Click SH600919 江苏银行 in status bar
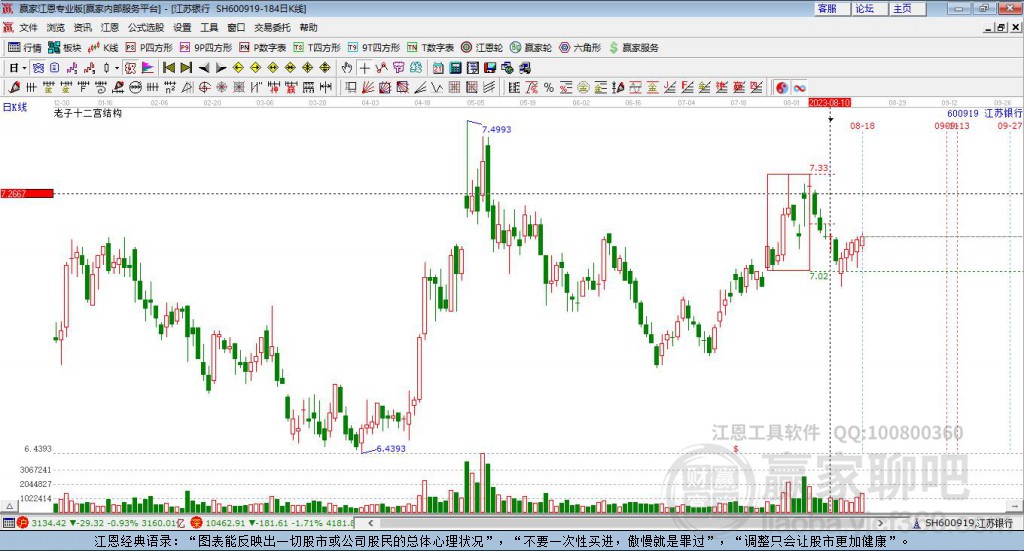 [968, 523]
